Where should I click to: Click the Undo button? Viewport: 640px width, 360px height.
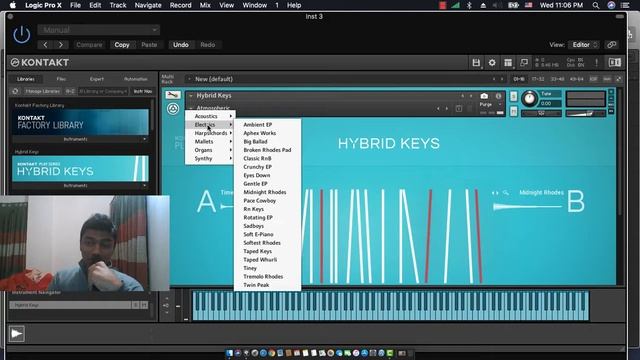(180, 45)
